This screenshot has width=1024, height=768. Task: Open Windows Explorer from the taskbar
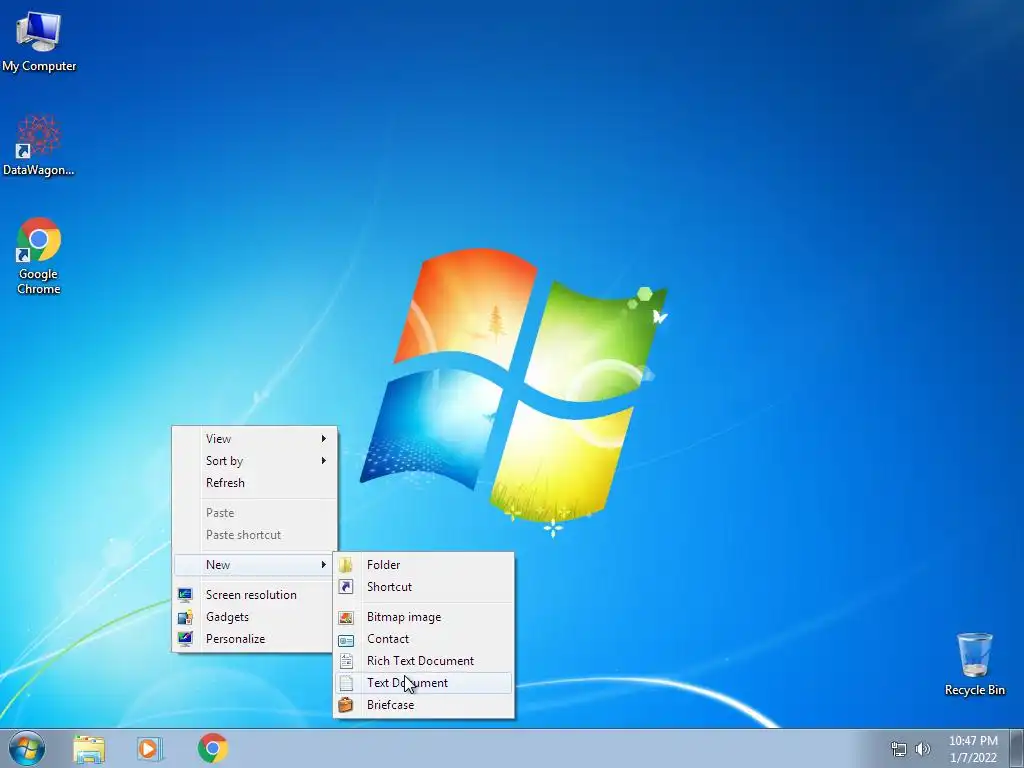pyautogui.click(x=89, y=748)
